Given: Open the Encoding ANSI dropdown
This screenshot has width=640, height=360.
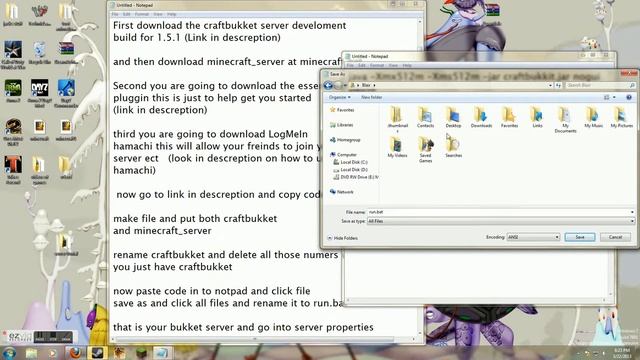Looking at the screenshot, I should pyautogui.click(x=533, y=237).
